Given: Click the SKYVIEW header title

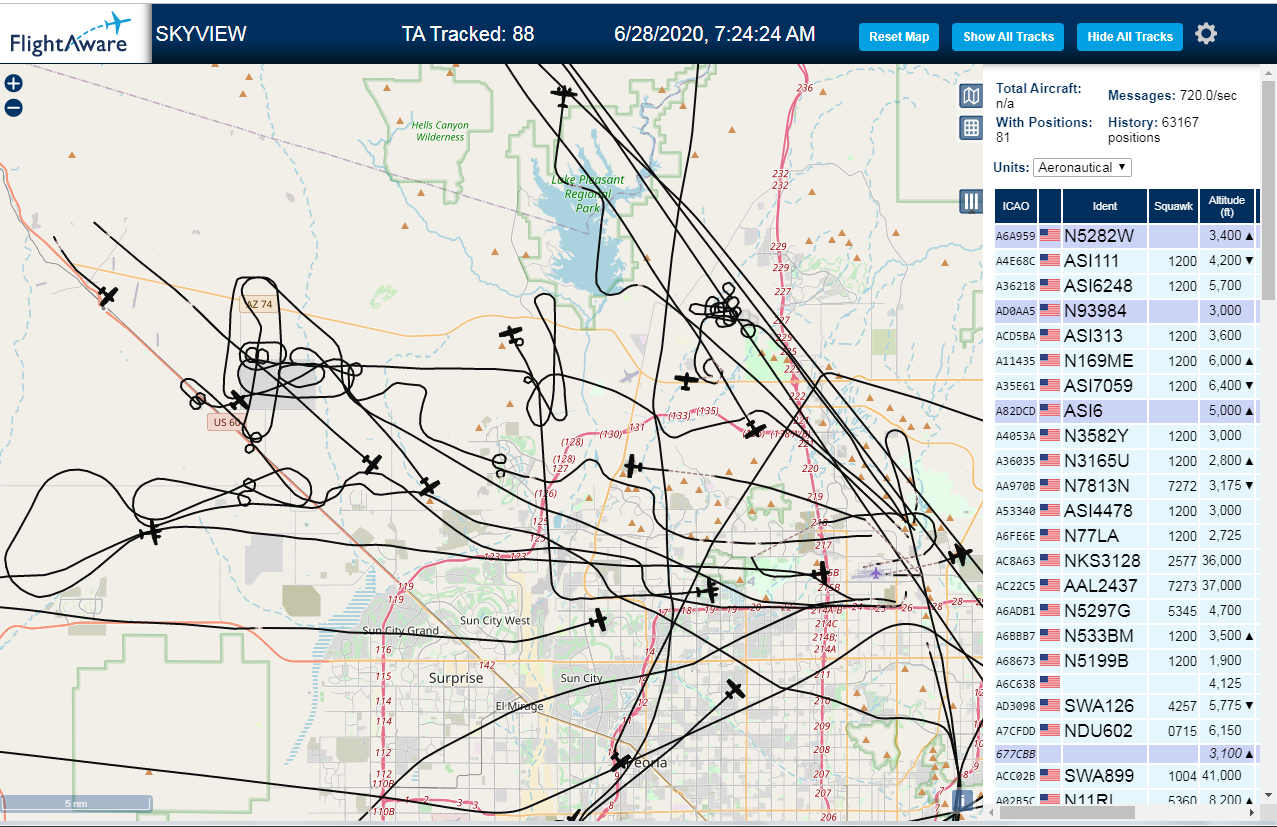Looking at the screenshot, I should tap(201, 34).
